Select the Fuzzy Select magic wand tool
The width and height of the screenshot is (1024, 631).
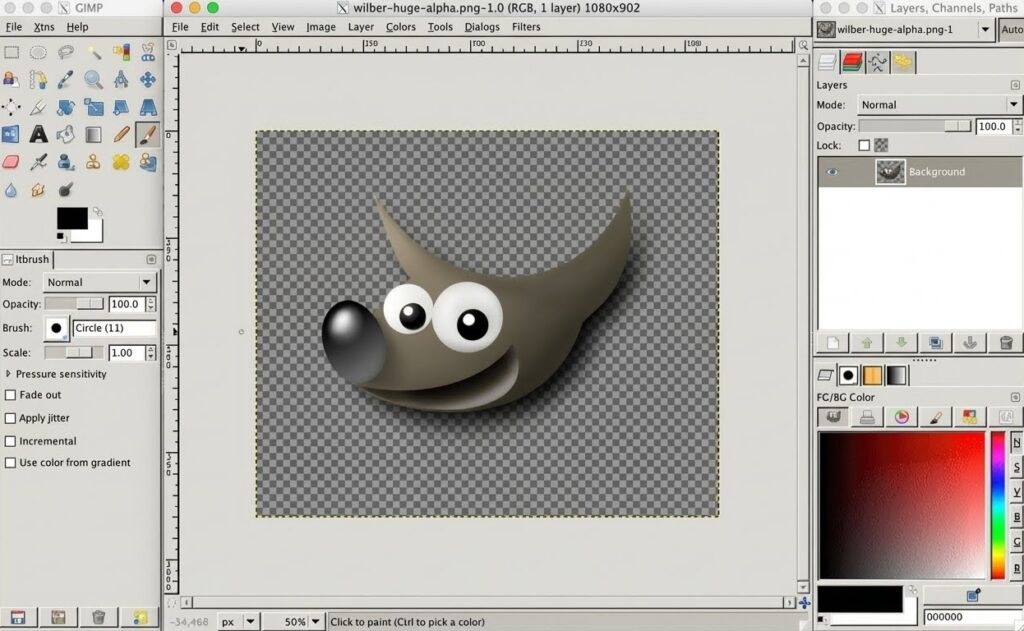[x=92, y=52]
